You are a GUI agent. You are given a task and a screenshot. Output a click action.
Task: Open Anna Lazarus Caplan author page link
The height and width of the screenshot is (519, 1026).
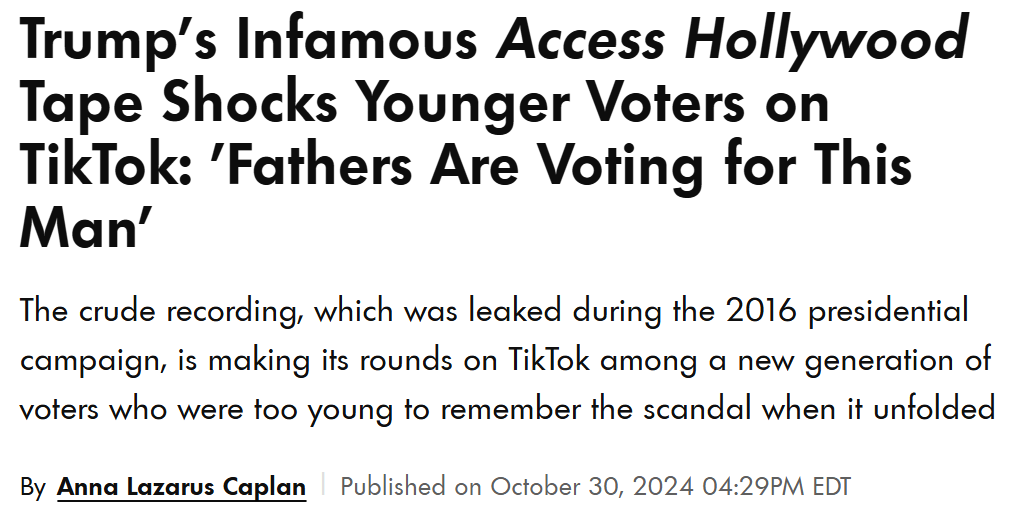[181, 487]
